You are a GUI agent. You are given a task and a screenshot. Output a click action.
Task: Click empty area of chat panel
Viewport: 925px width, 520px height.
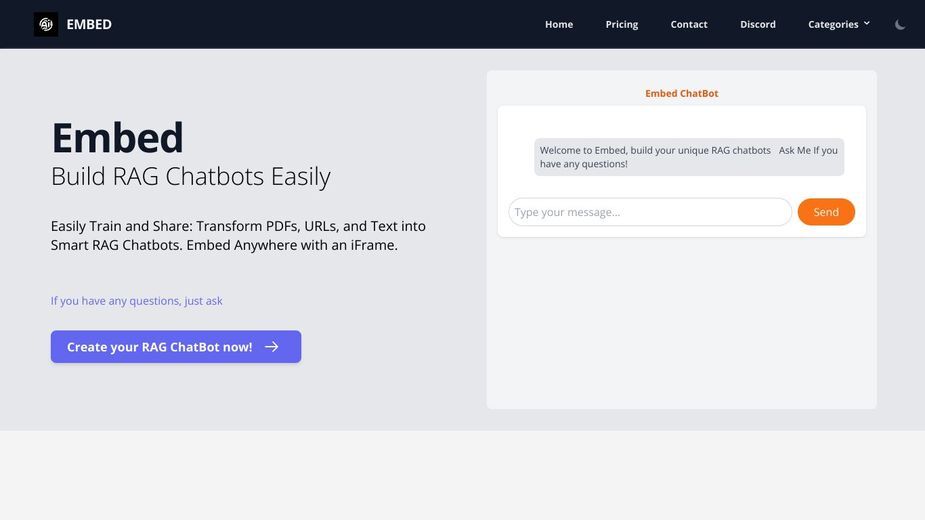click(681, 323)
